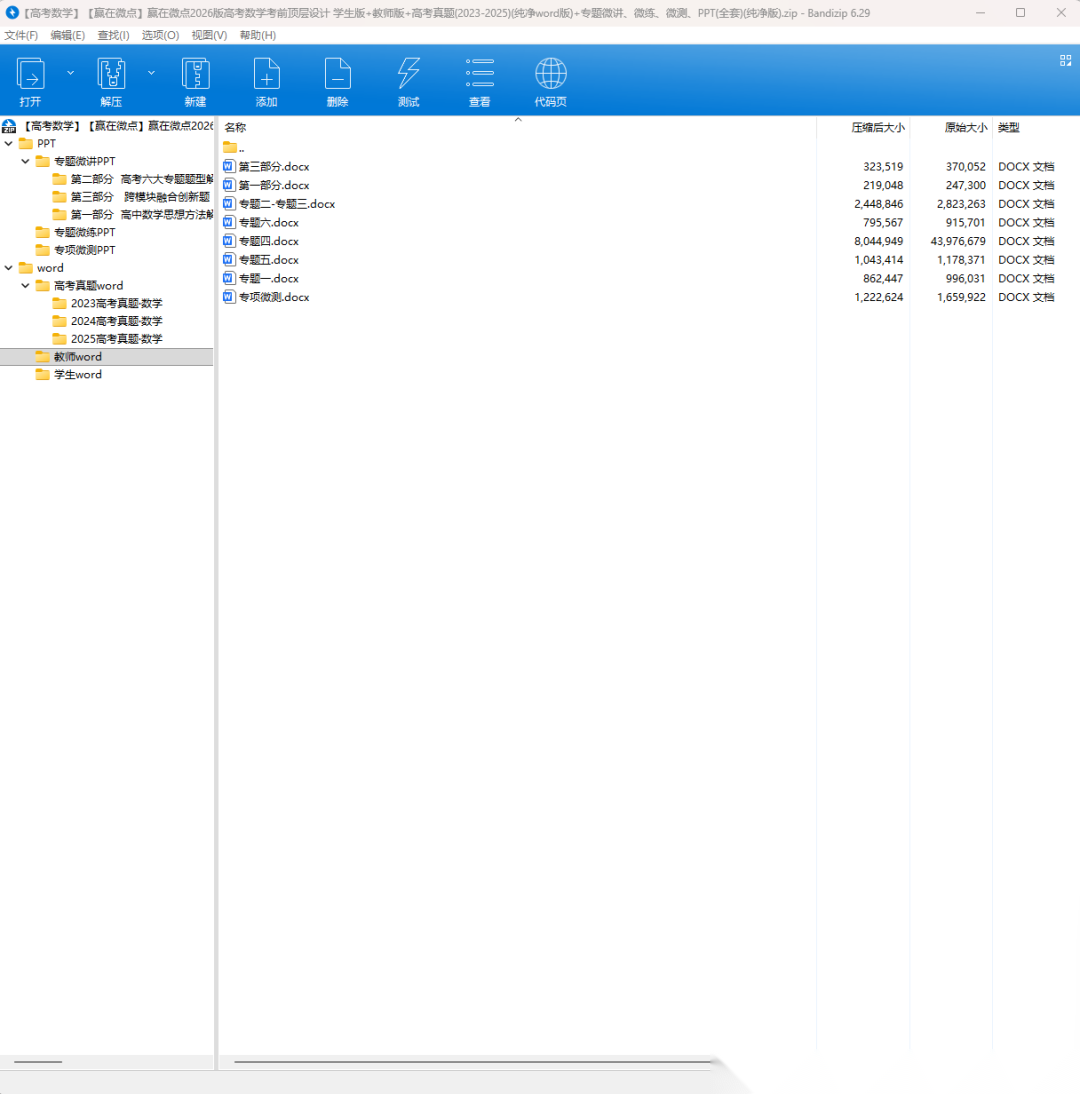Open the 文件(F) menu

(21, 35)
